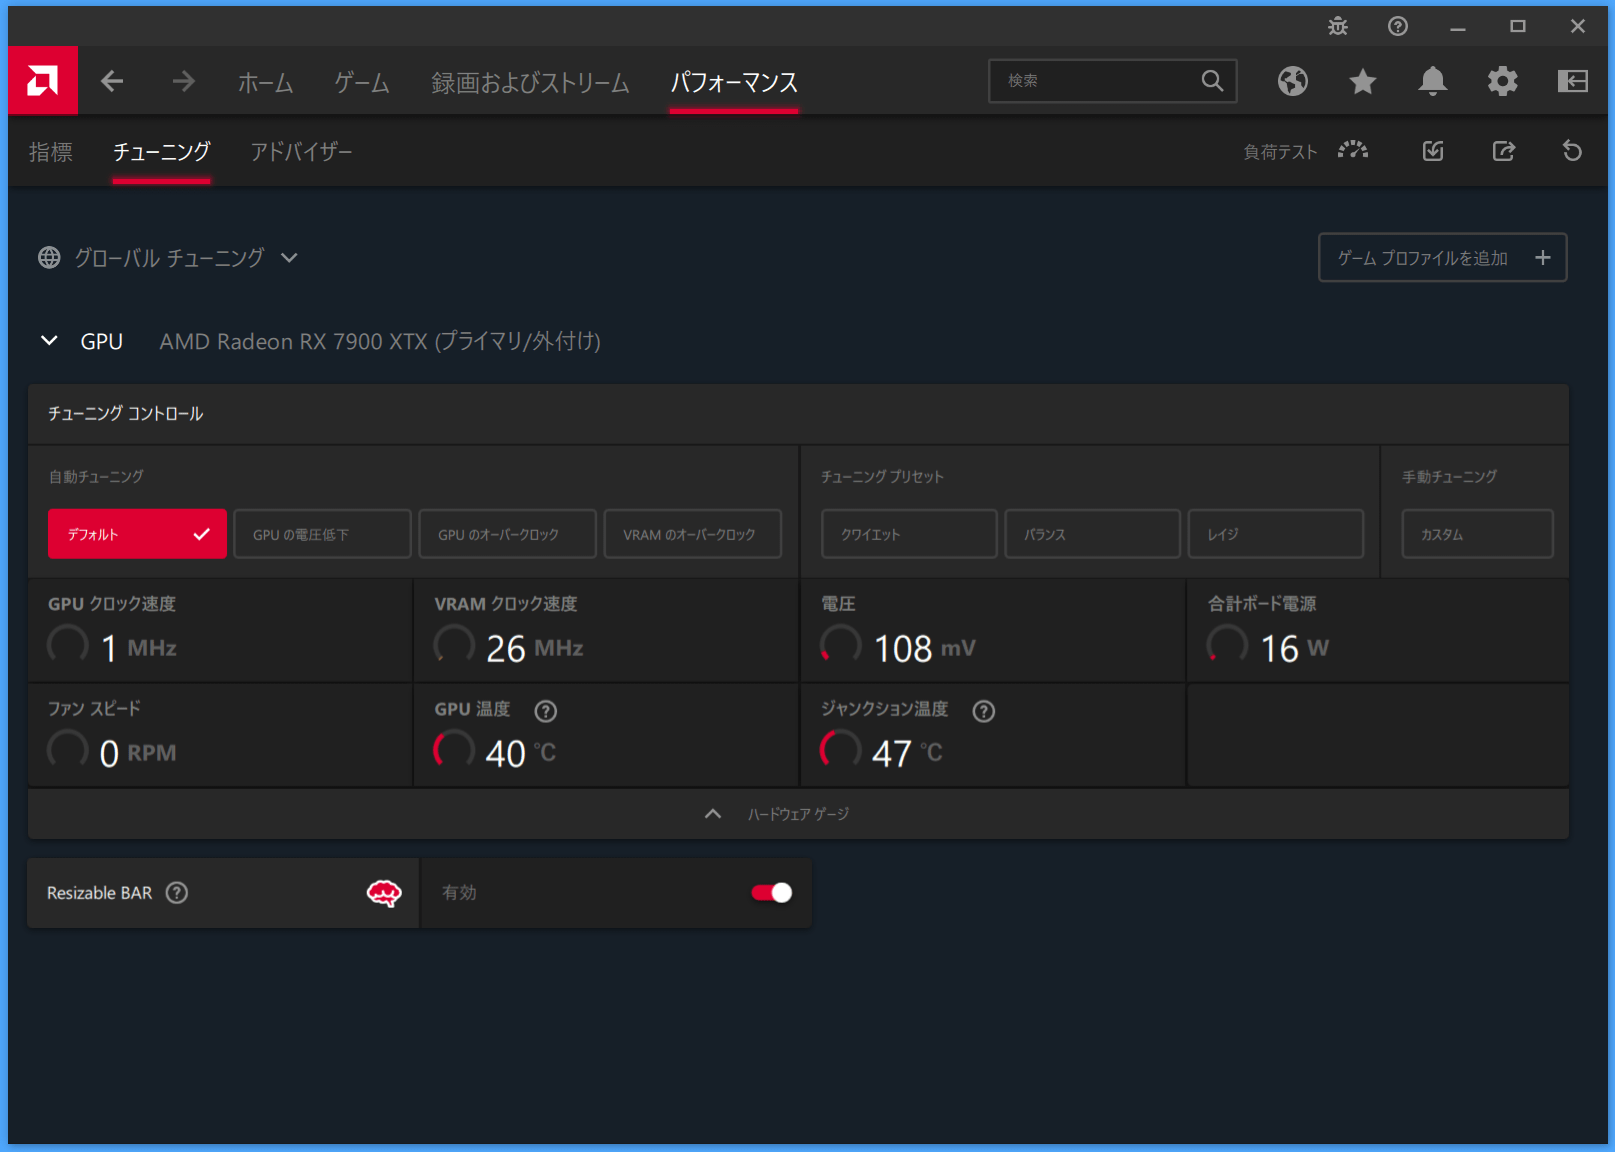
Task: Click 電圧 108 mV value
Action: click(x=924, y=649)
